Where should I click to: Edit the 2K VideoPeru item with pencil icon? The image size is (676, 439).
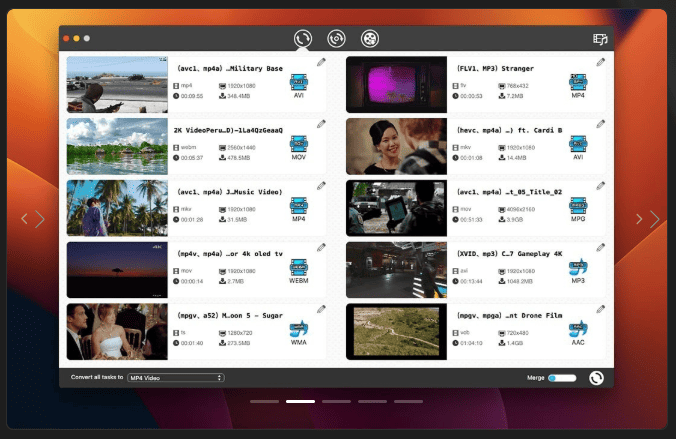pos(321,124)
